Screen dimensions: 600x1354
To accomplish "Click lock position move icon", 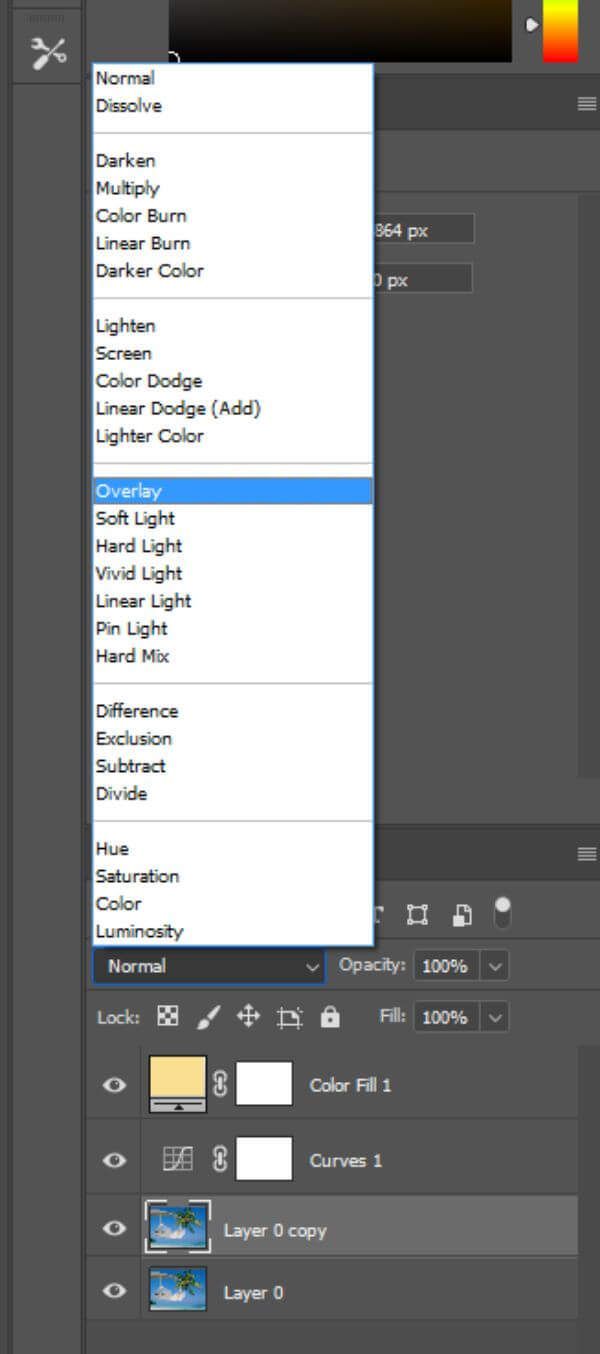I will point(248,1017).
